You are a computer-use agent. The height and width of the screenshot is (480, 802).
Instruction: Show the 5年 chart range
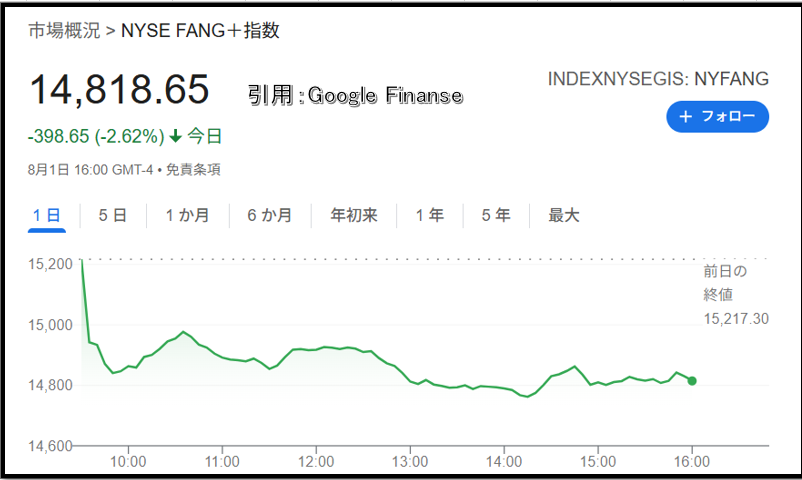click(496, 215)
